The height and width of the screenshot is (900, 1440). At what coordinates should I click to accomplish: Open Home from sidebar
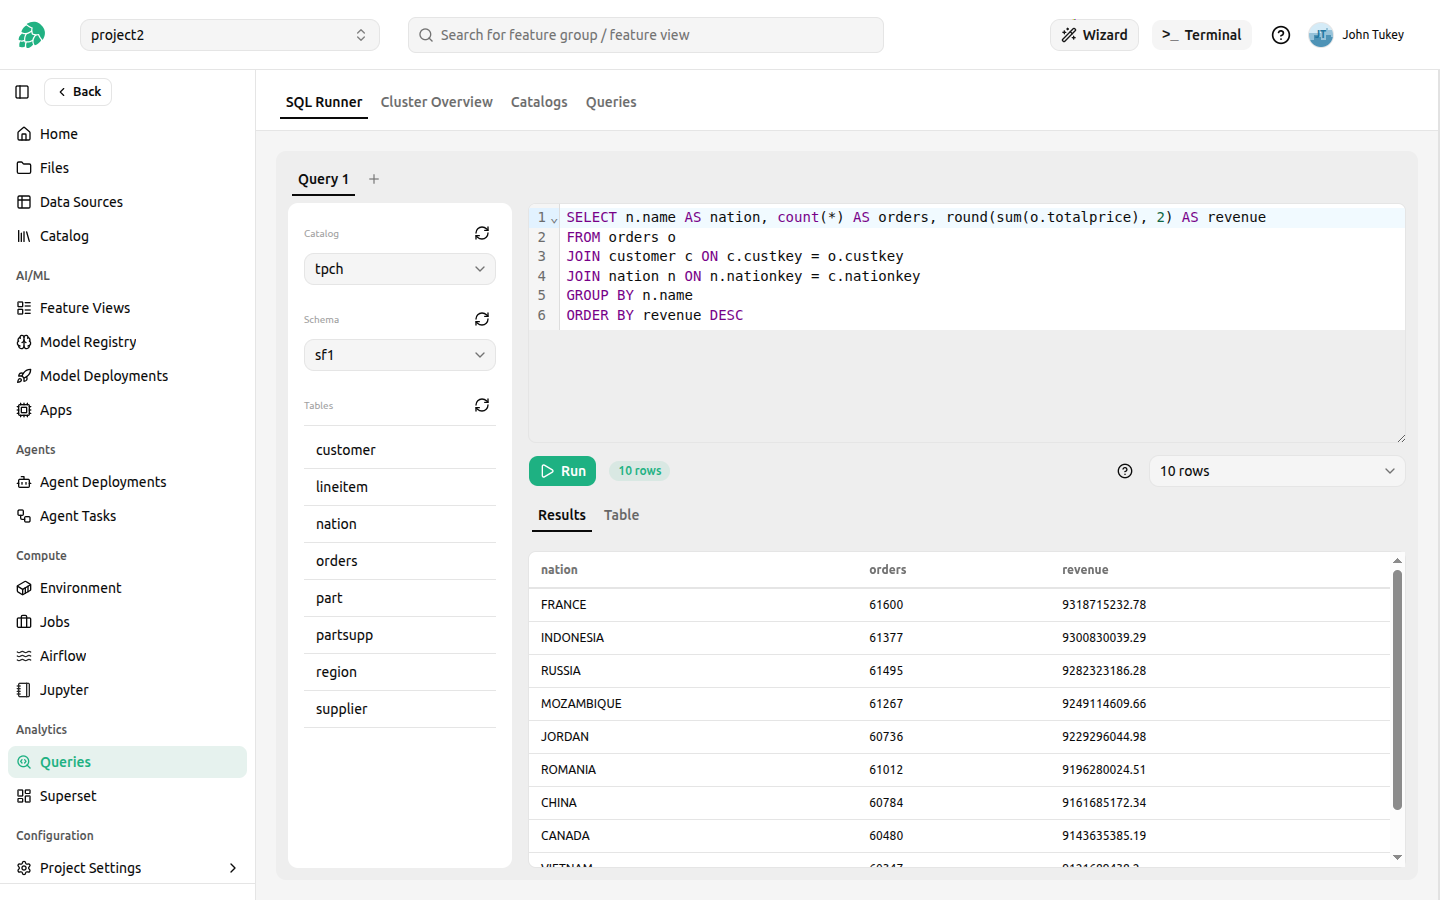tap(127, 134)
